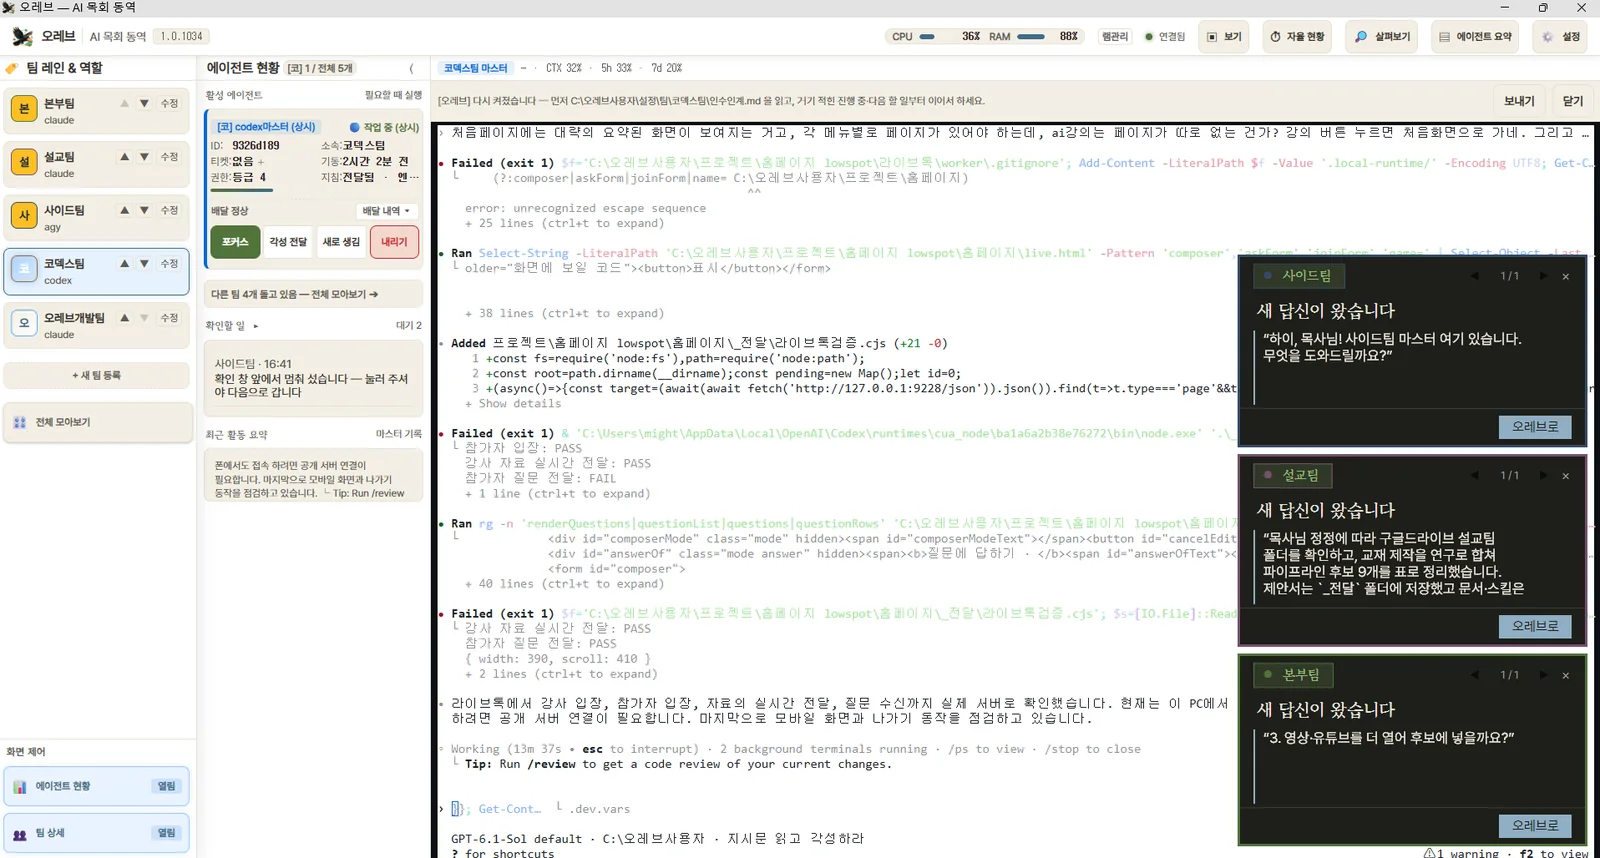Go to previous message in 설교팀 popup
Viewport: 1600px width, 858px height.
(x=1474, y=476)
